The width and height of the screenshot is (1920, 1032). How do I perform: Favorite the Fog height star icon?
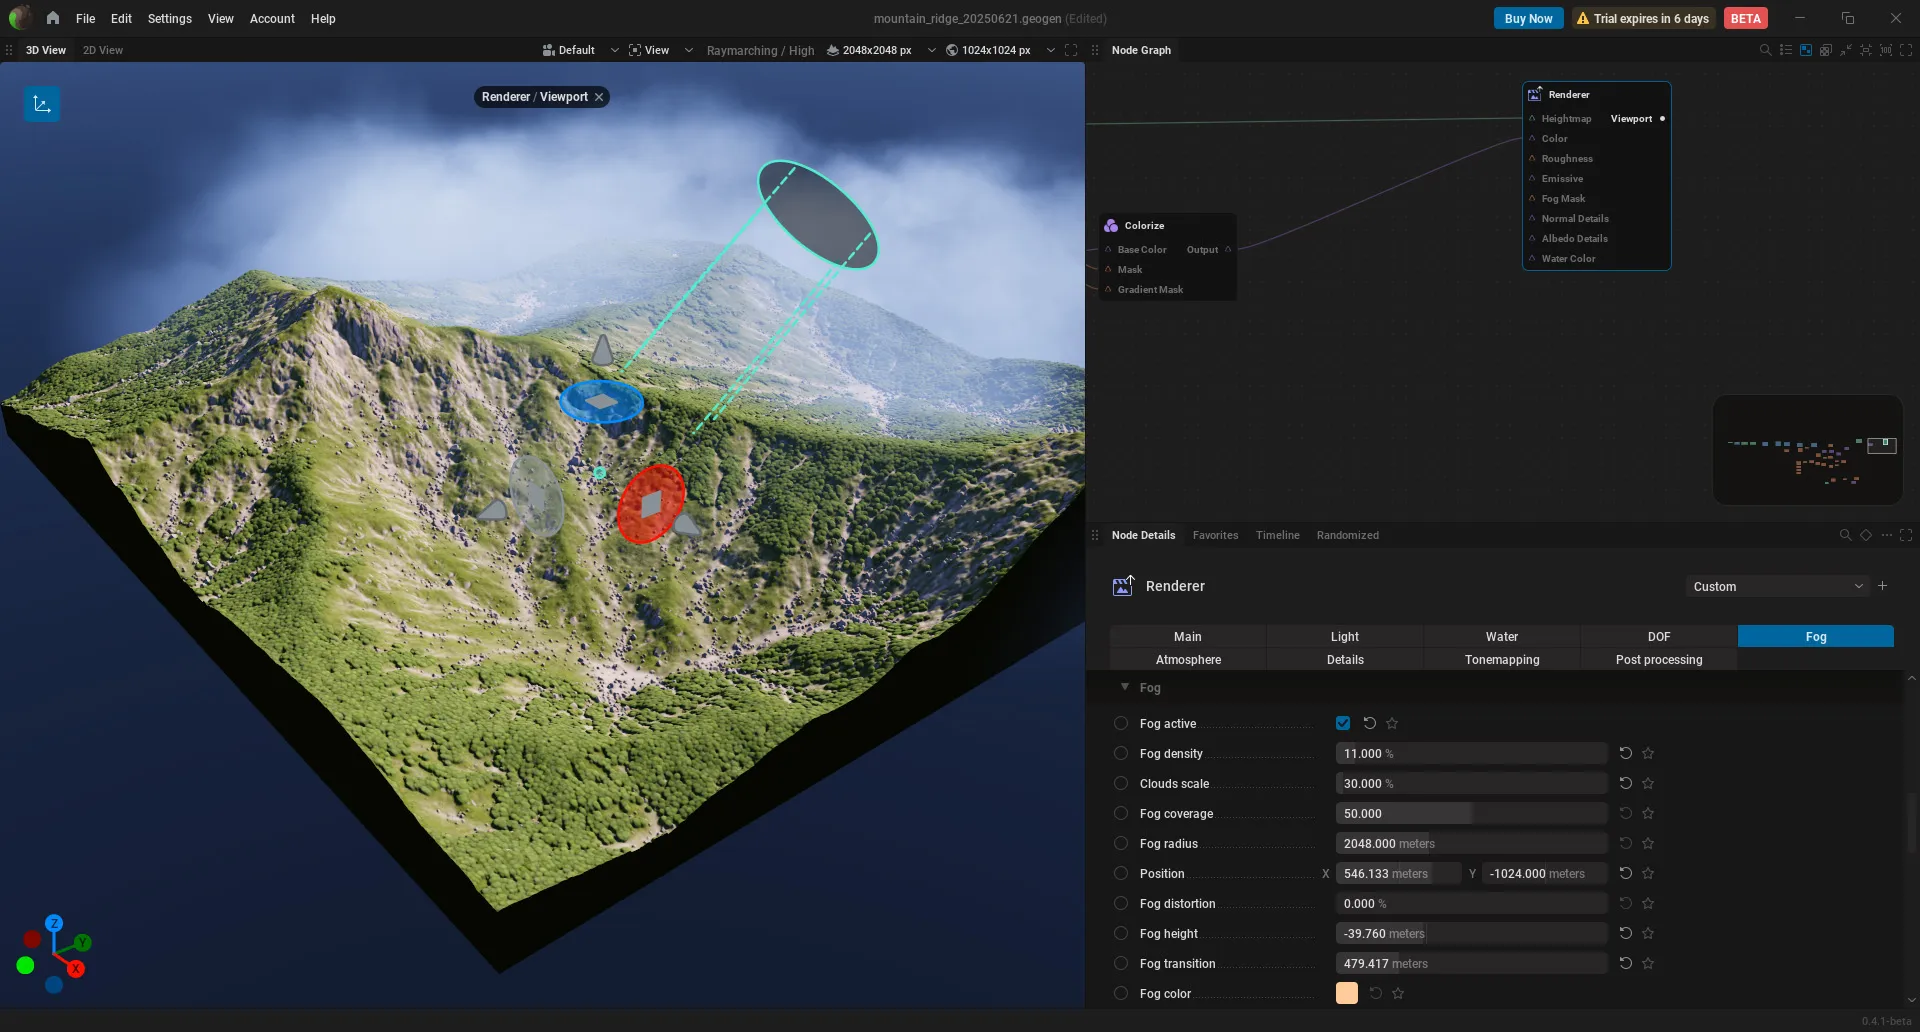click(x=1648, y=933)
